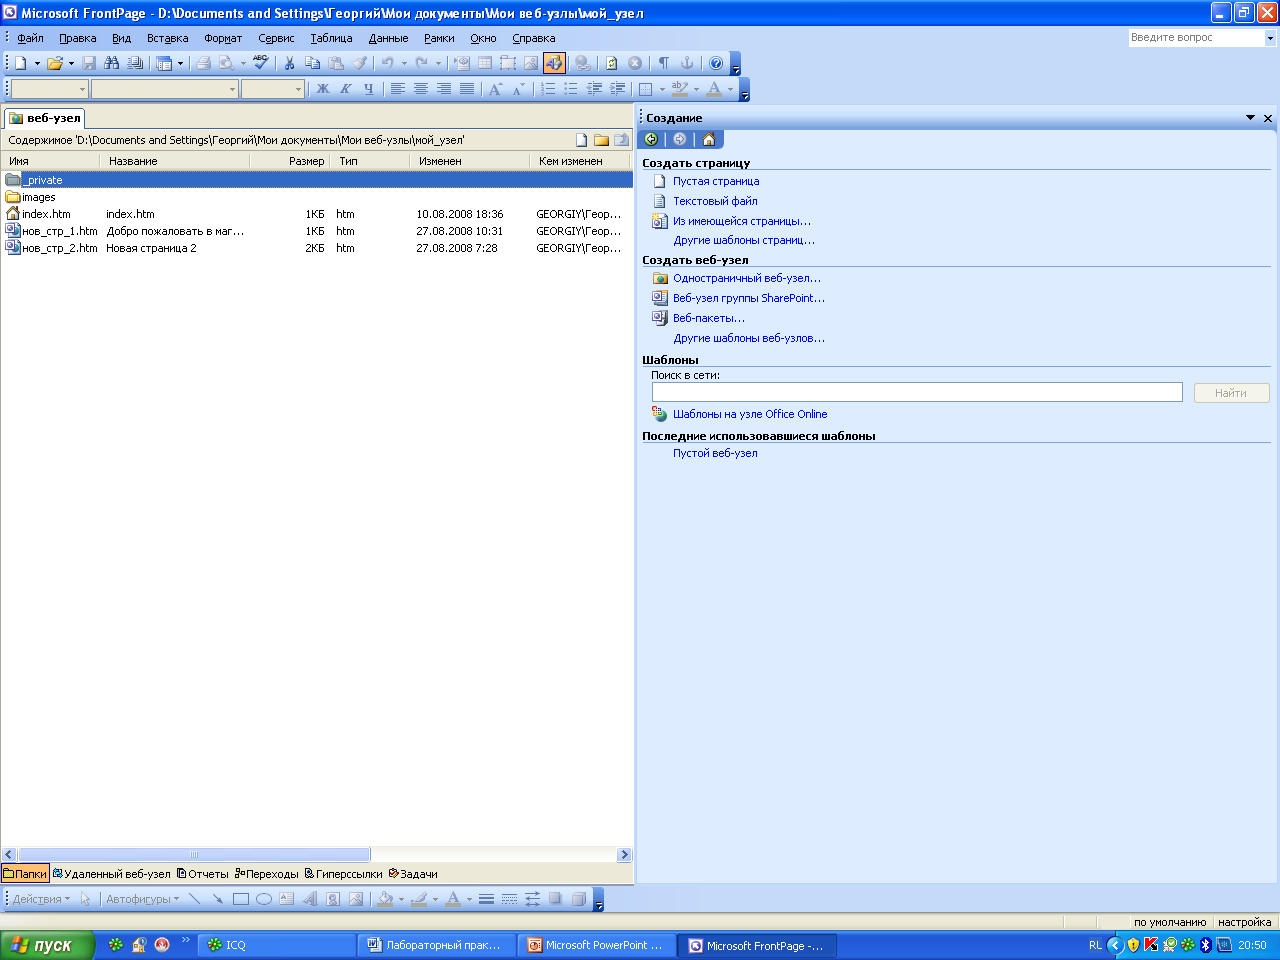Click the Insert picture from file icon
This screenshot has height=960, width=1280.
tap(531, 63)
